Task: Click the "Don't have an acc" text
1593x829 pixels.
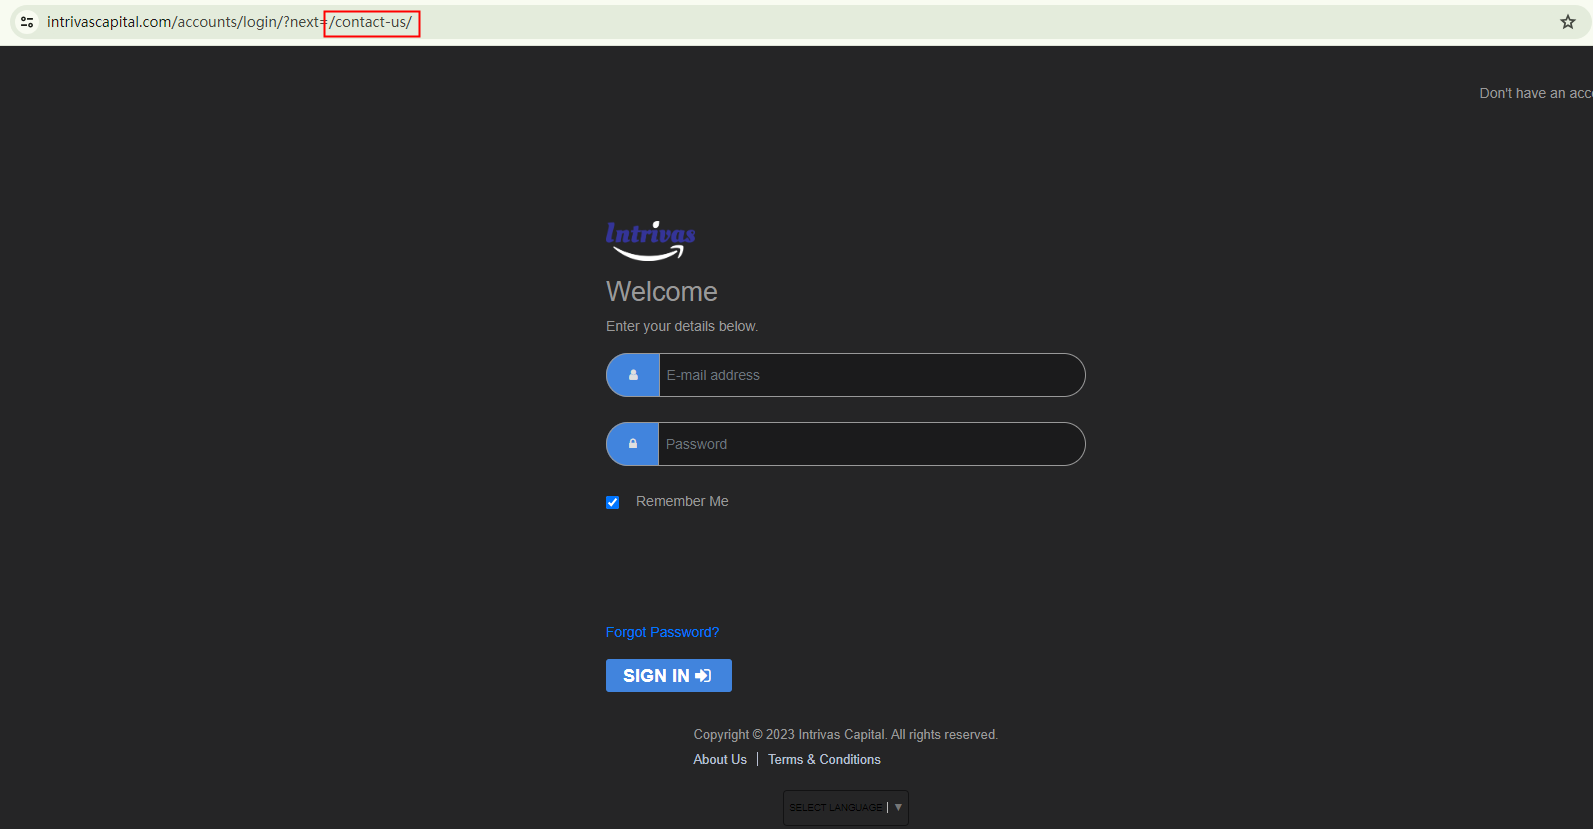Action: (x=1536, y=93)
